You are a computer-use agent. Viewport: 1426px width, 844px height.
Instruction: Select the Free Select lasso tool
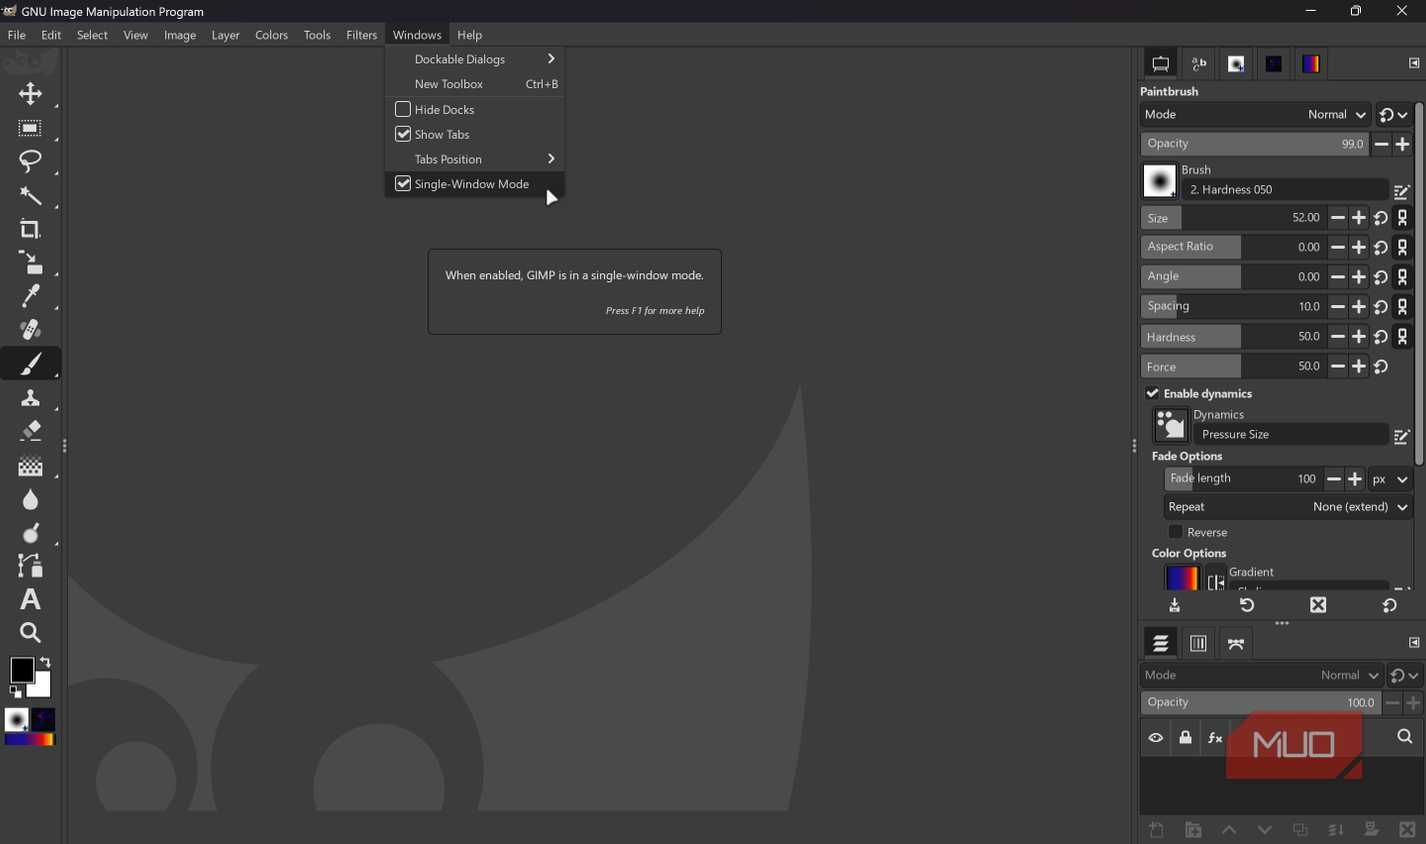point(30,161)
